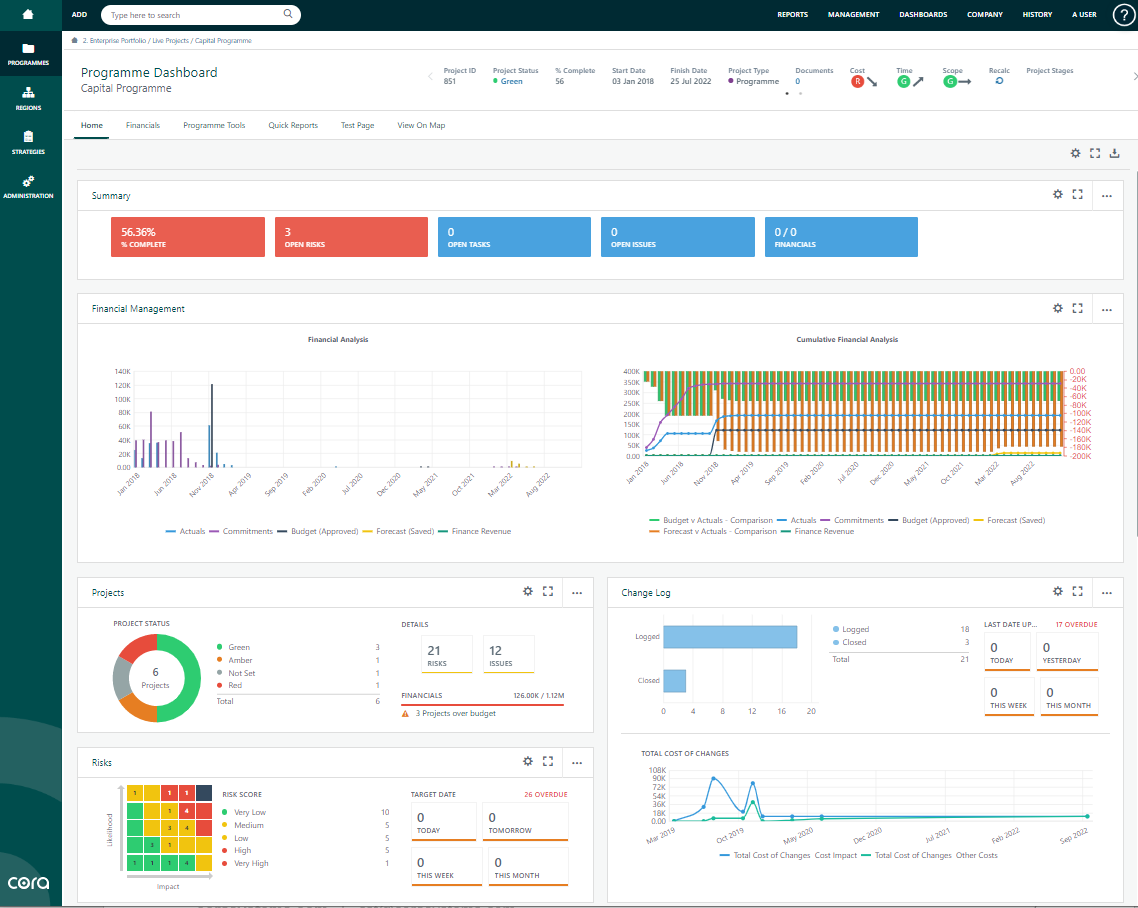Switch to the View On Map tab
The width and height of the screenshot is (1138, 908).
[x=421, y=126]
